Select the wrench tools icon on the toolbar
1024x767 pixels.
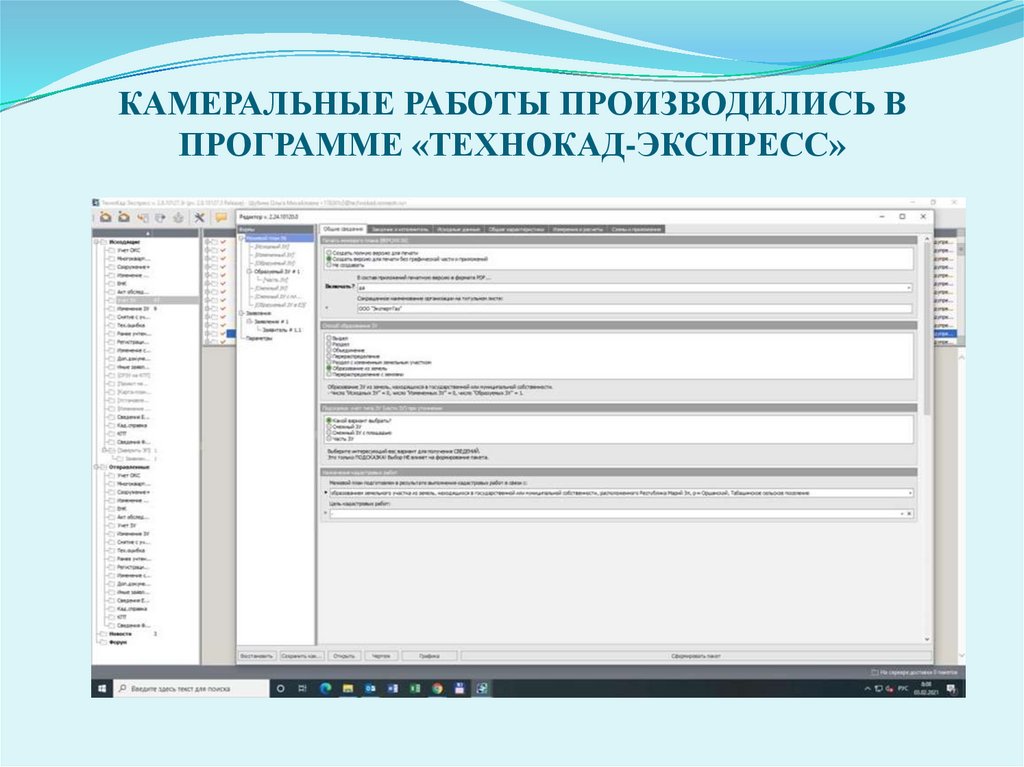199,217
